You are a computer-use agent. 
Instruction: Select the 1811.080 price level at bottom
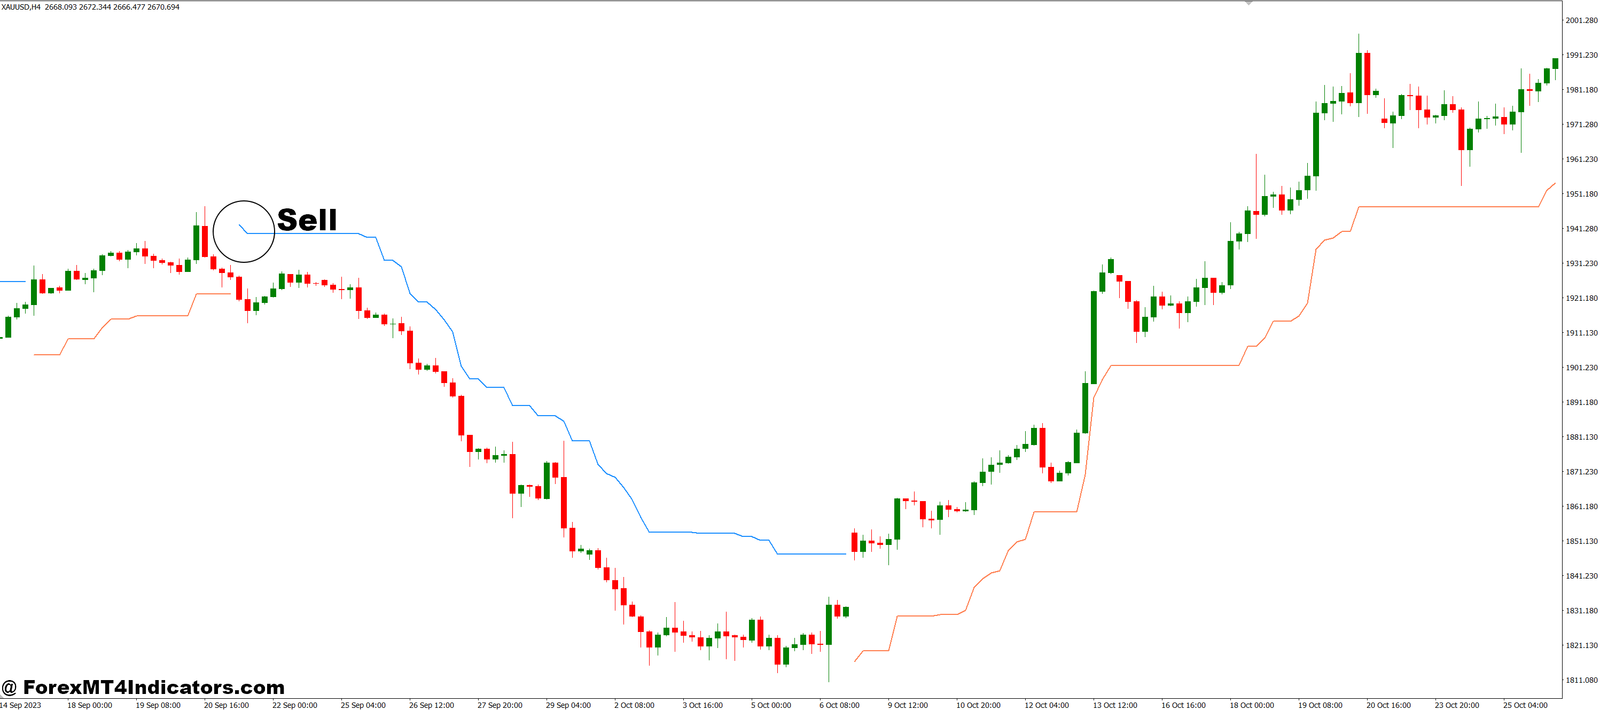coord(1581,680)
